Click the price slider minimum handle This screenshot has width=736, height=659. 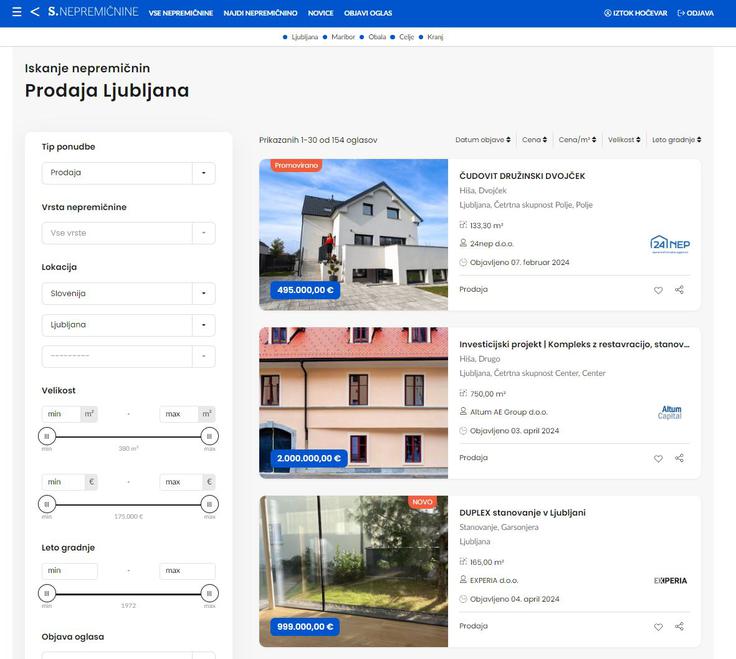46,505
